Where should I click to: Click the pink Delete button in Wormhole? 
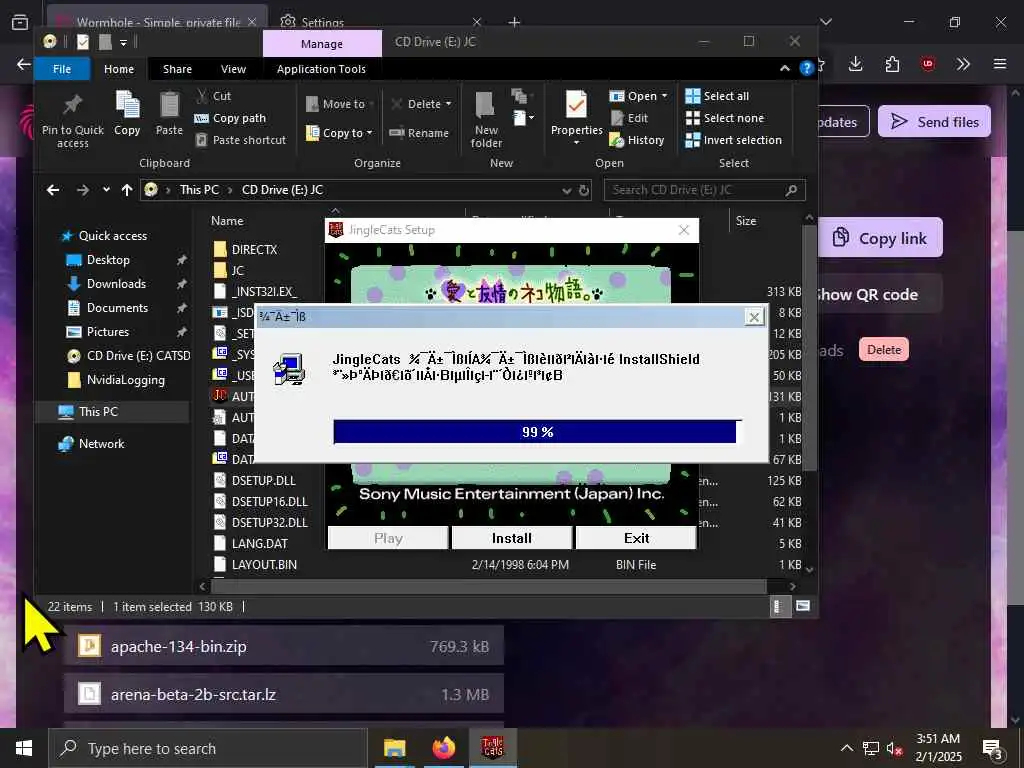point(884,349)
